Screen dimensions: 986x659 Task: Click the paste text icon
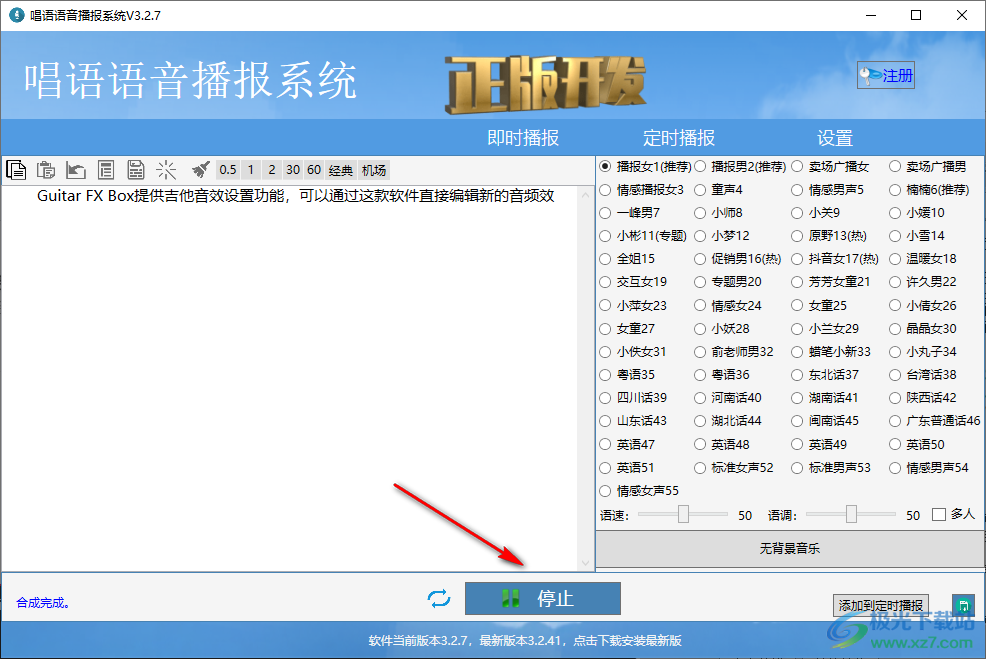click(46, 169)
